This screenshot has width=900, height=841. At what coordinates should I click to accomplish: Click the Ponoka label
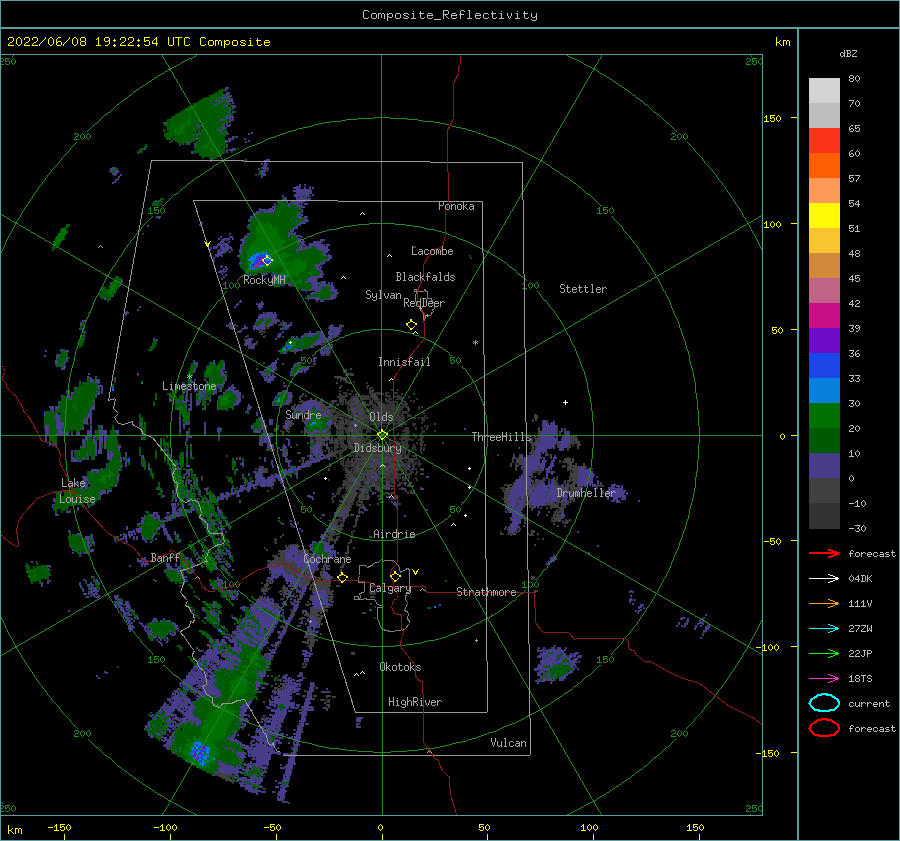(x=456, y=206)
